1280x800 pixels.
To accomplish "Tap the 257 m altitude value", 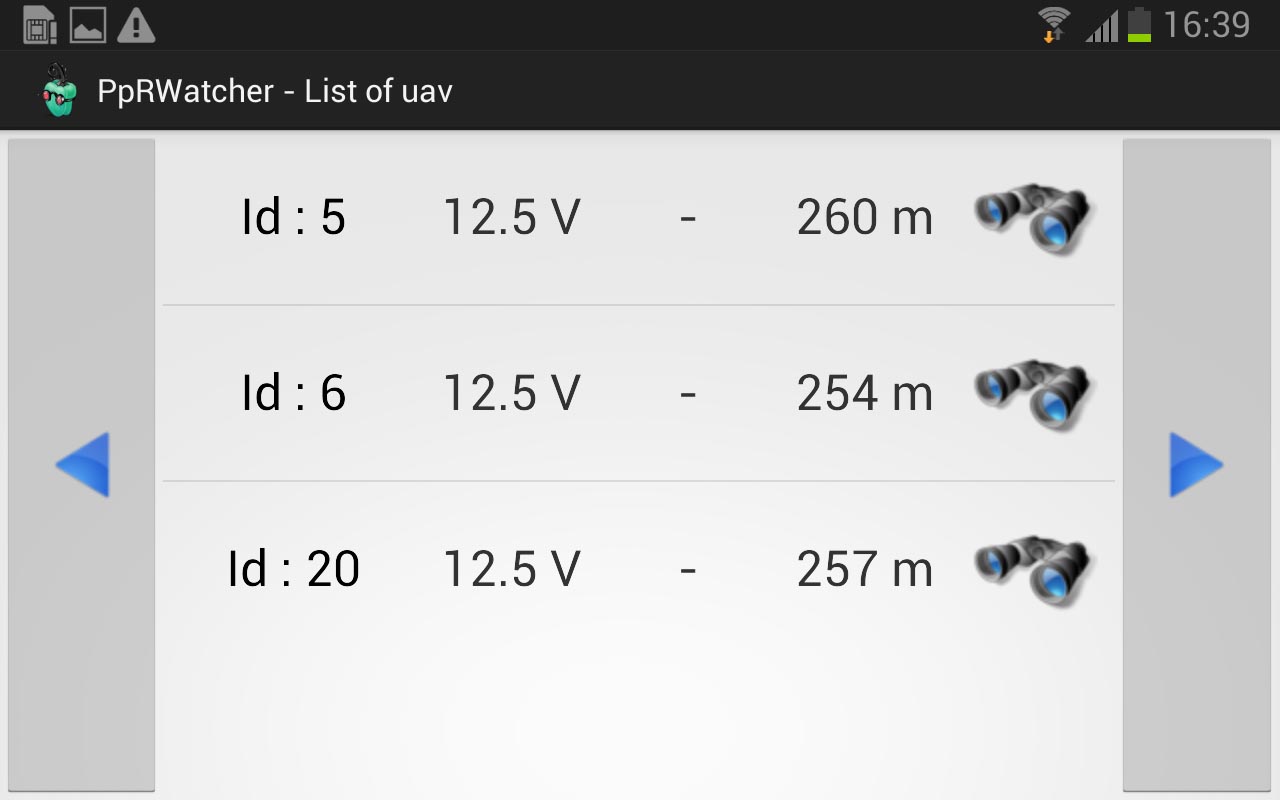I will (865, 569).
